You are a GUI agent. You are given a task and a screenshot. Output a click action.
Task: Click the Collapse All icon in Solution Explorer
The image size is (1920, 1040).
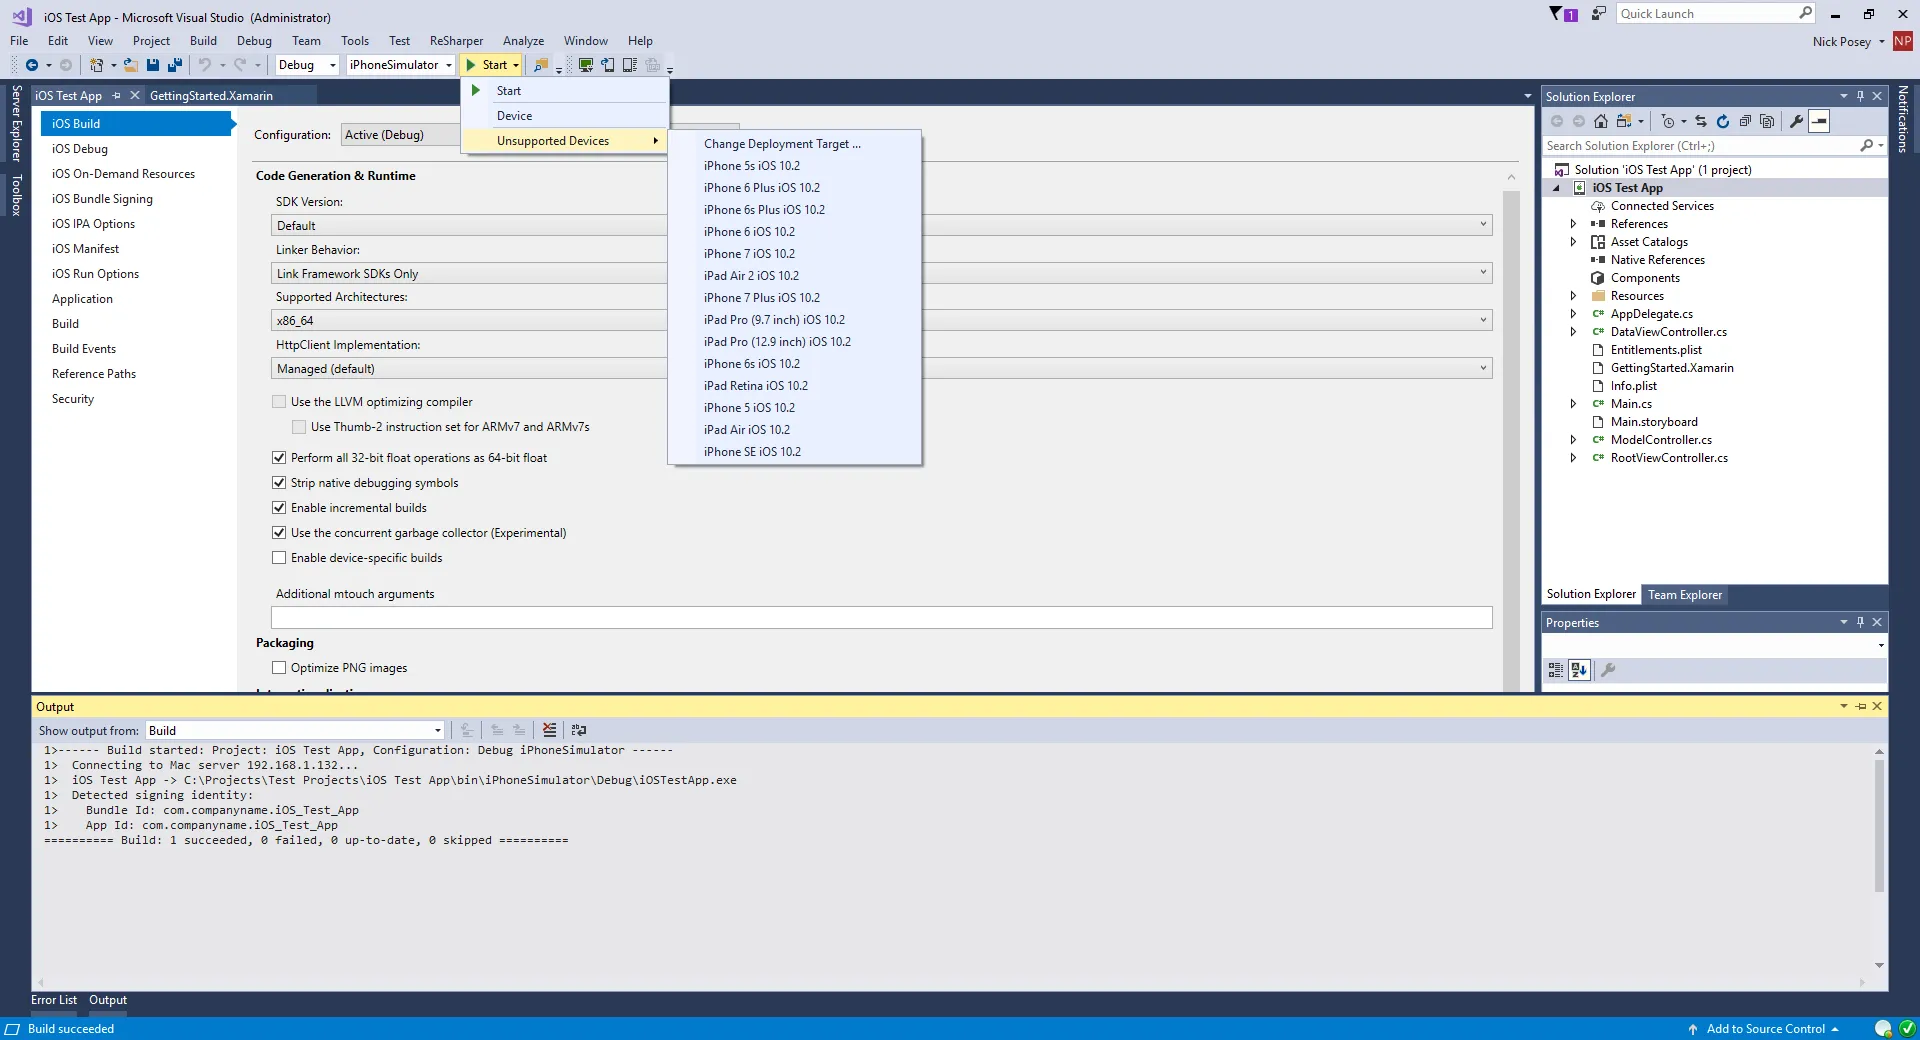coord(1745,121)
